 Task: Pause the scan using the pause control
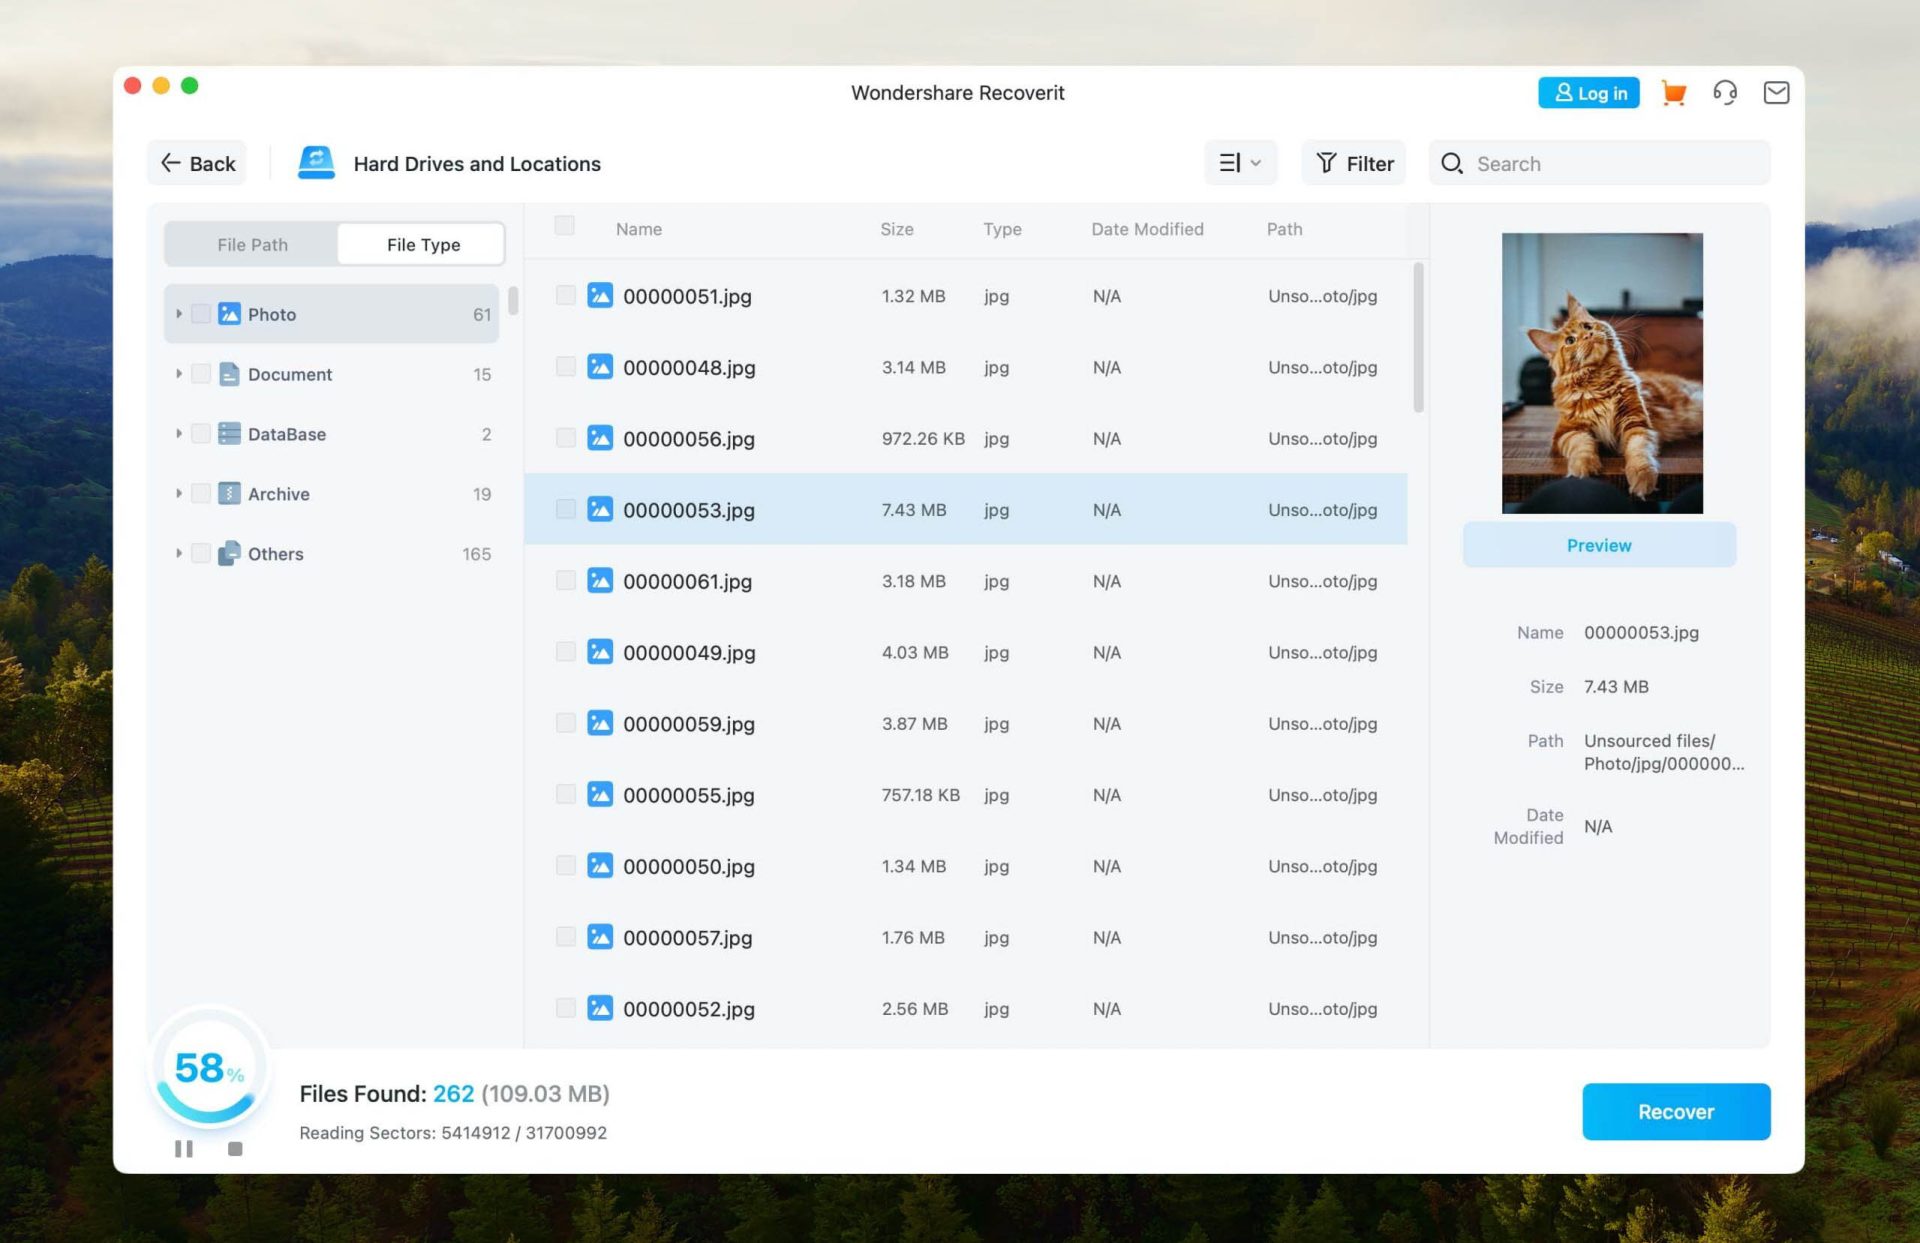point(184,1148)
